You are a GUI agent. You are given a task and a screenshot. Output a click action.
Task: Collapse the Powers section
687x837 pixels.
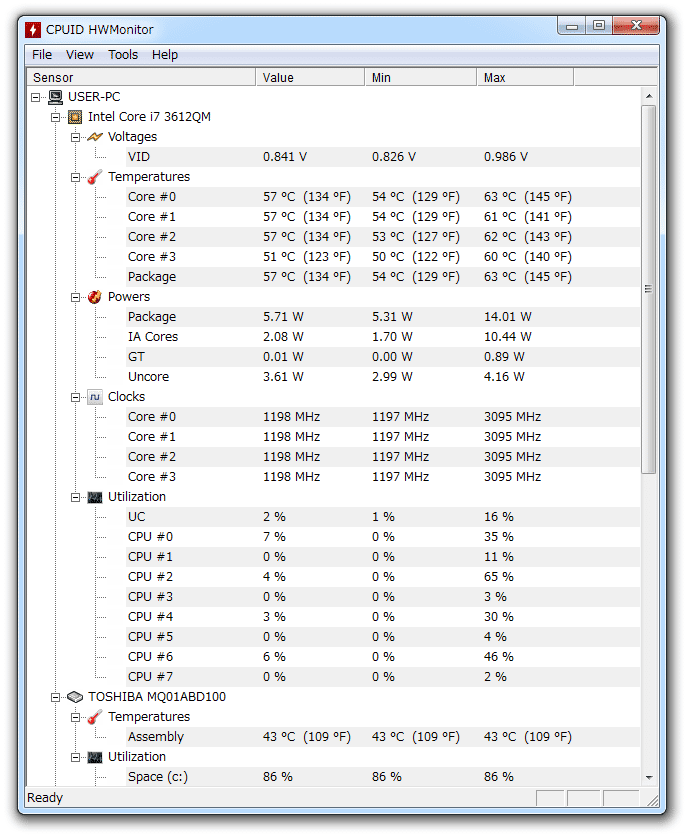pyautogui.click(x=75, y=297)
